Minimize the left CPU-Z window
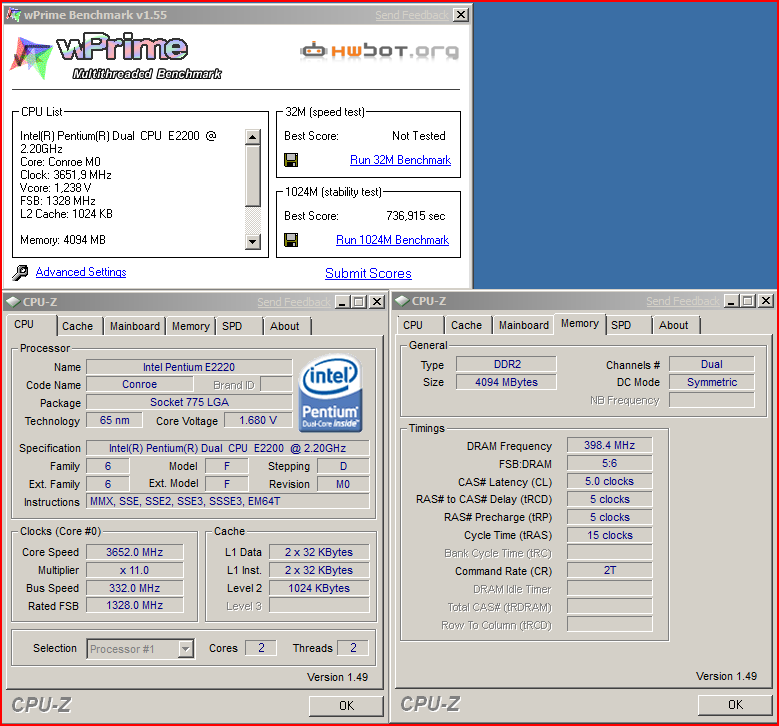This screenshot has width=779, height=726. click(x=342, y=302)
